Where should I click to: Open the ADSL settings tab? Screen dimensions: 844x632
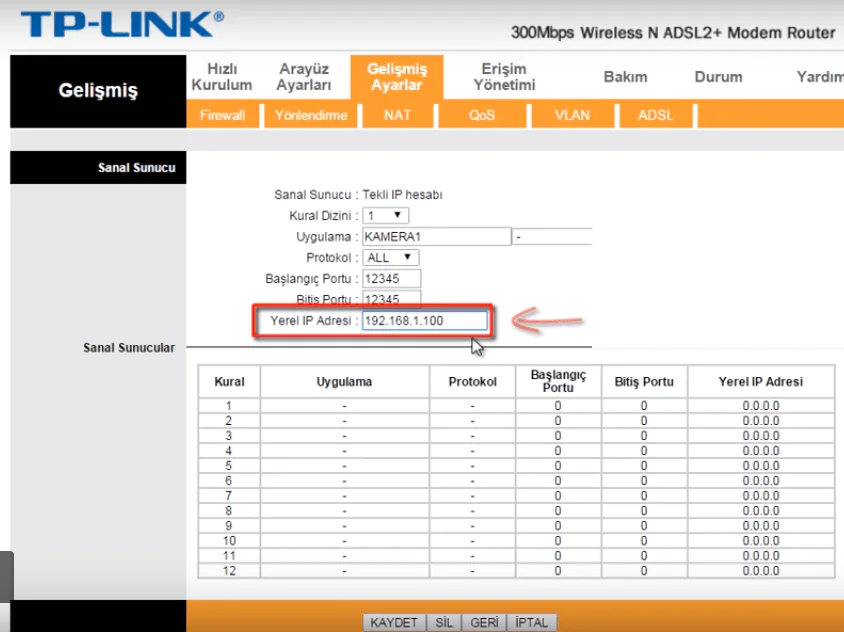[655, 115]
